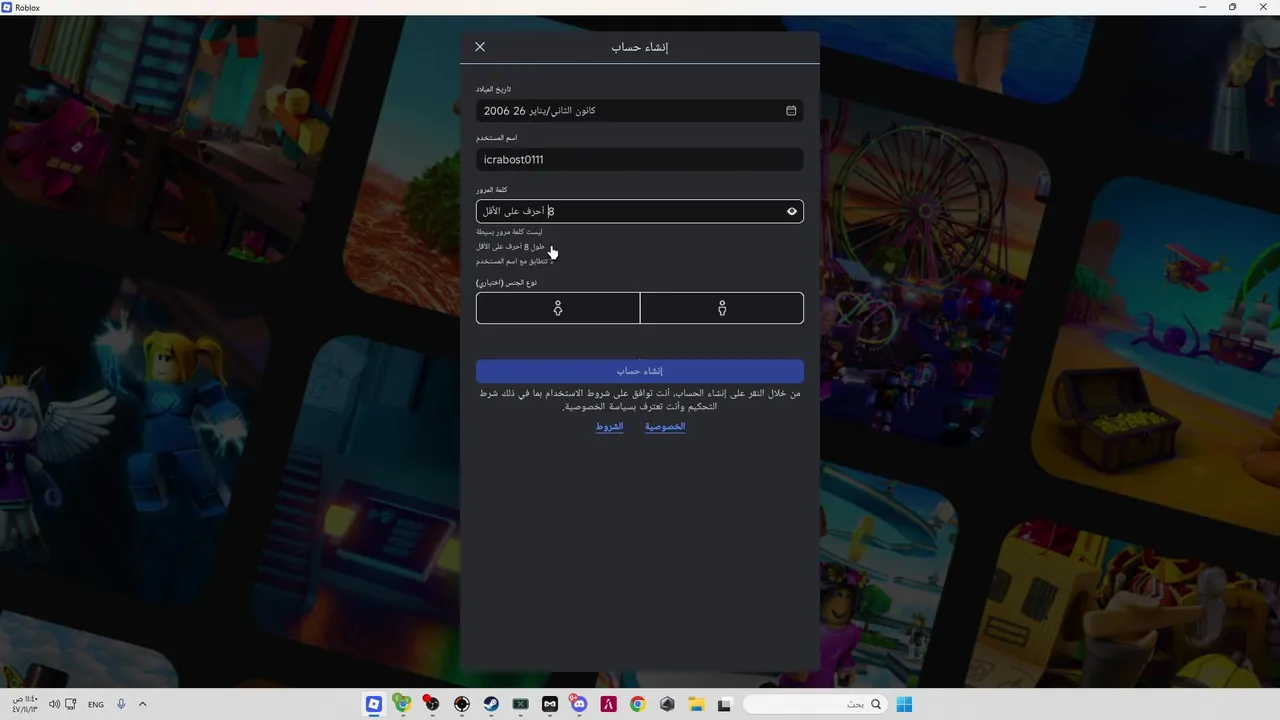Viewport: 1280px width, 720px height.
Task: Click the اسم المستخدم username label
Action: [x=497, y=138]
